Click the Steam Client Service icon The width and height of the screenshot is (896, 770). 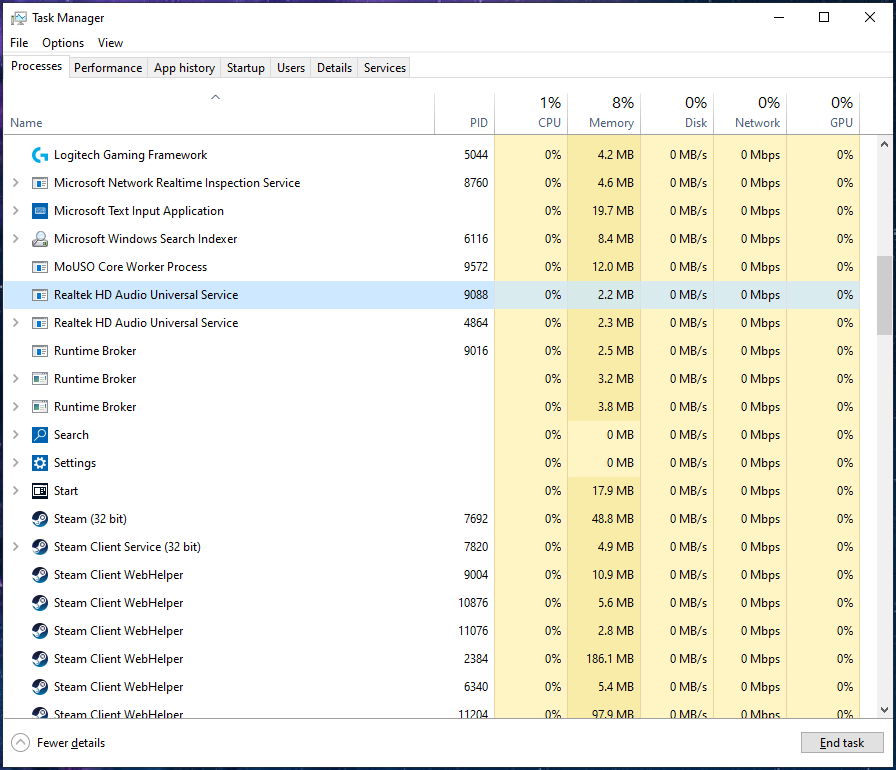click(x=40, y=547)
